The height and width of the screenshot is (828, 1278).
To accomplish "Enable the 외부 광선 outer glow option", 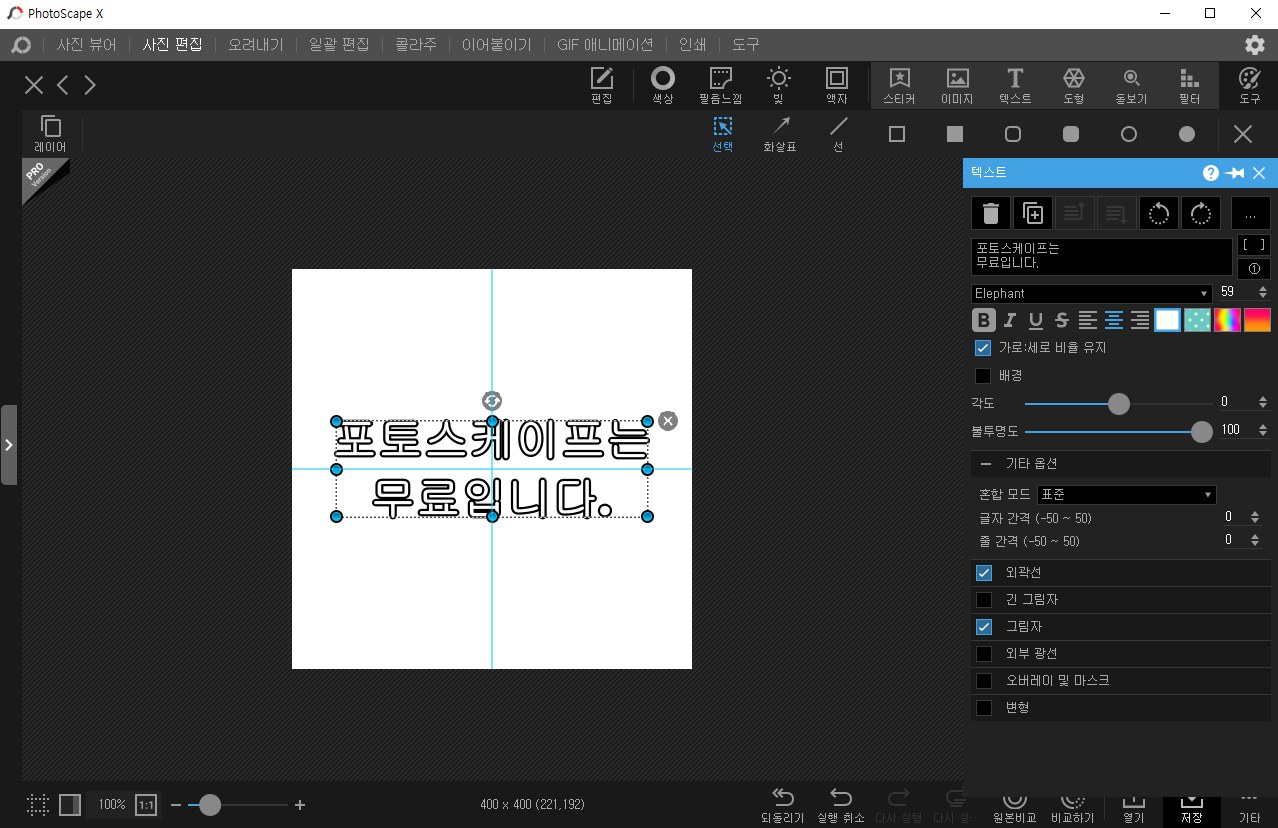I will coord(984,654).
